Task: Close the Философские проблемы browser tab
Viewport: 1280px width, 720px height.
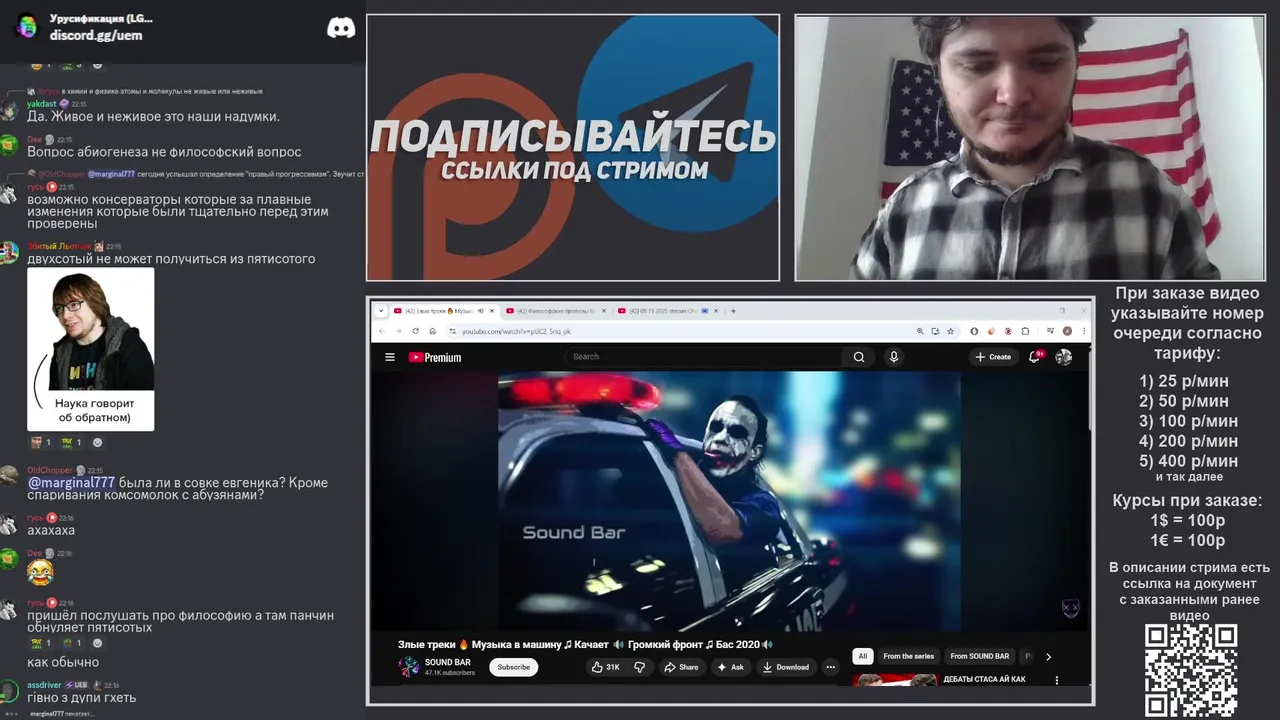Action: (605, 311)
